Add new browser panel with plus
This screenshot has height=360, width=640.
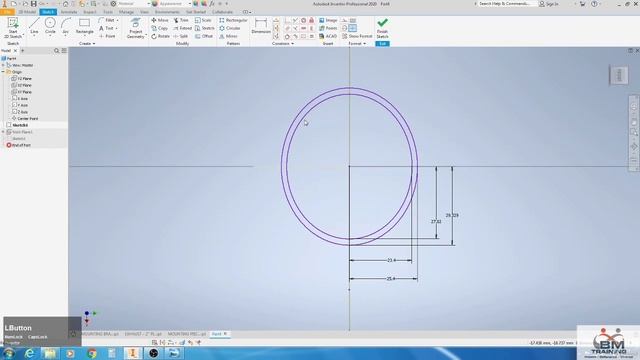[x=22, y=51]
